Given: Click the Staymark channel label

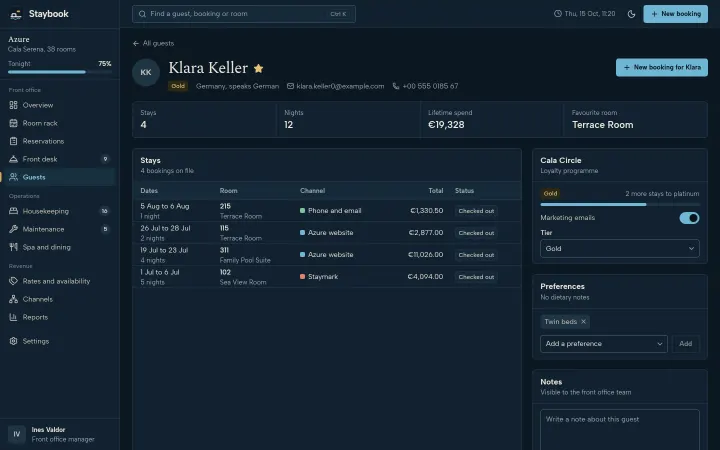Looking at the screenshot, I should [323, 276].
